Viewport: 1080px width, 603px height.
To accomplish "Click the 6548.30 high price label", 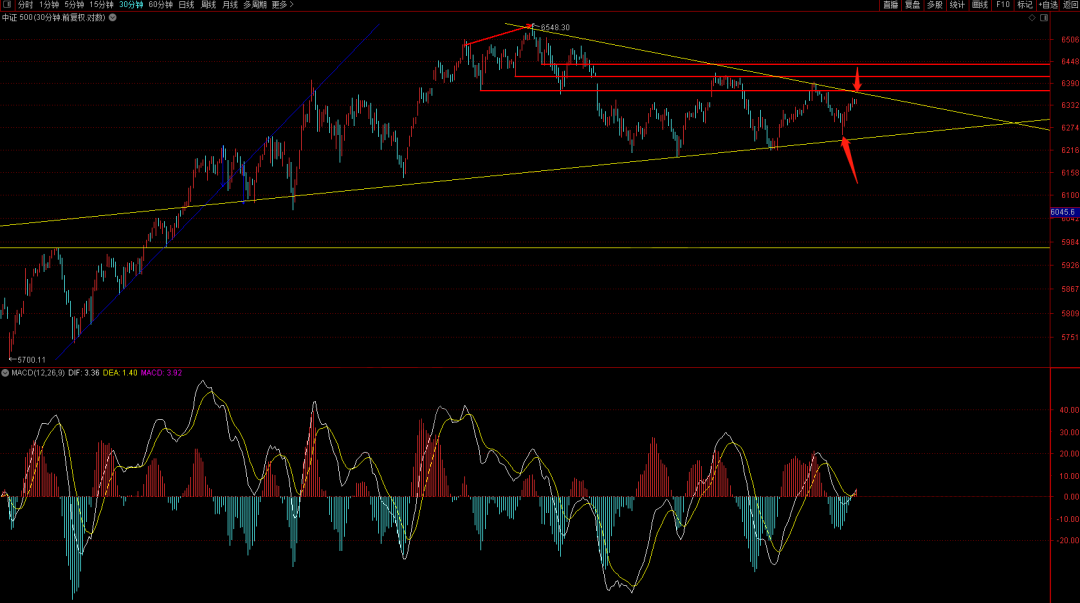I will click(x=555, y=27).
